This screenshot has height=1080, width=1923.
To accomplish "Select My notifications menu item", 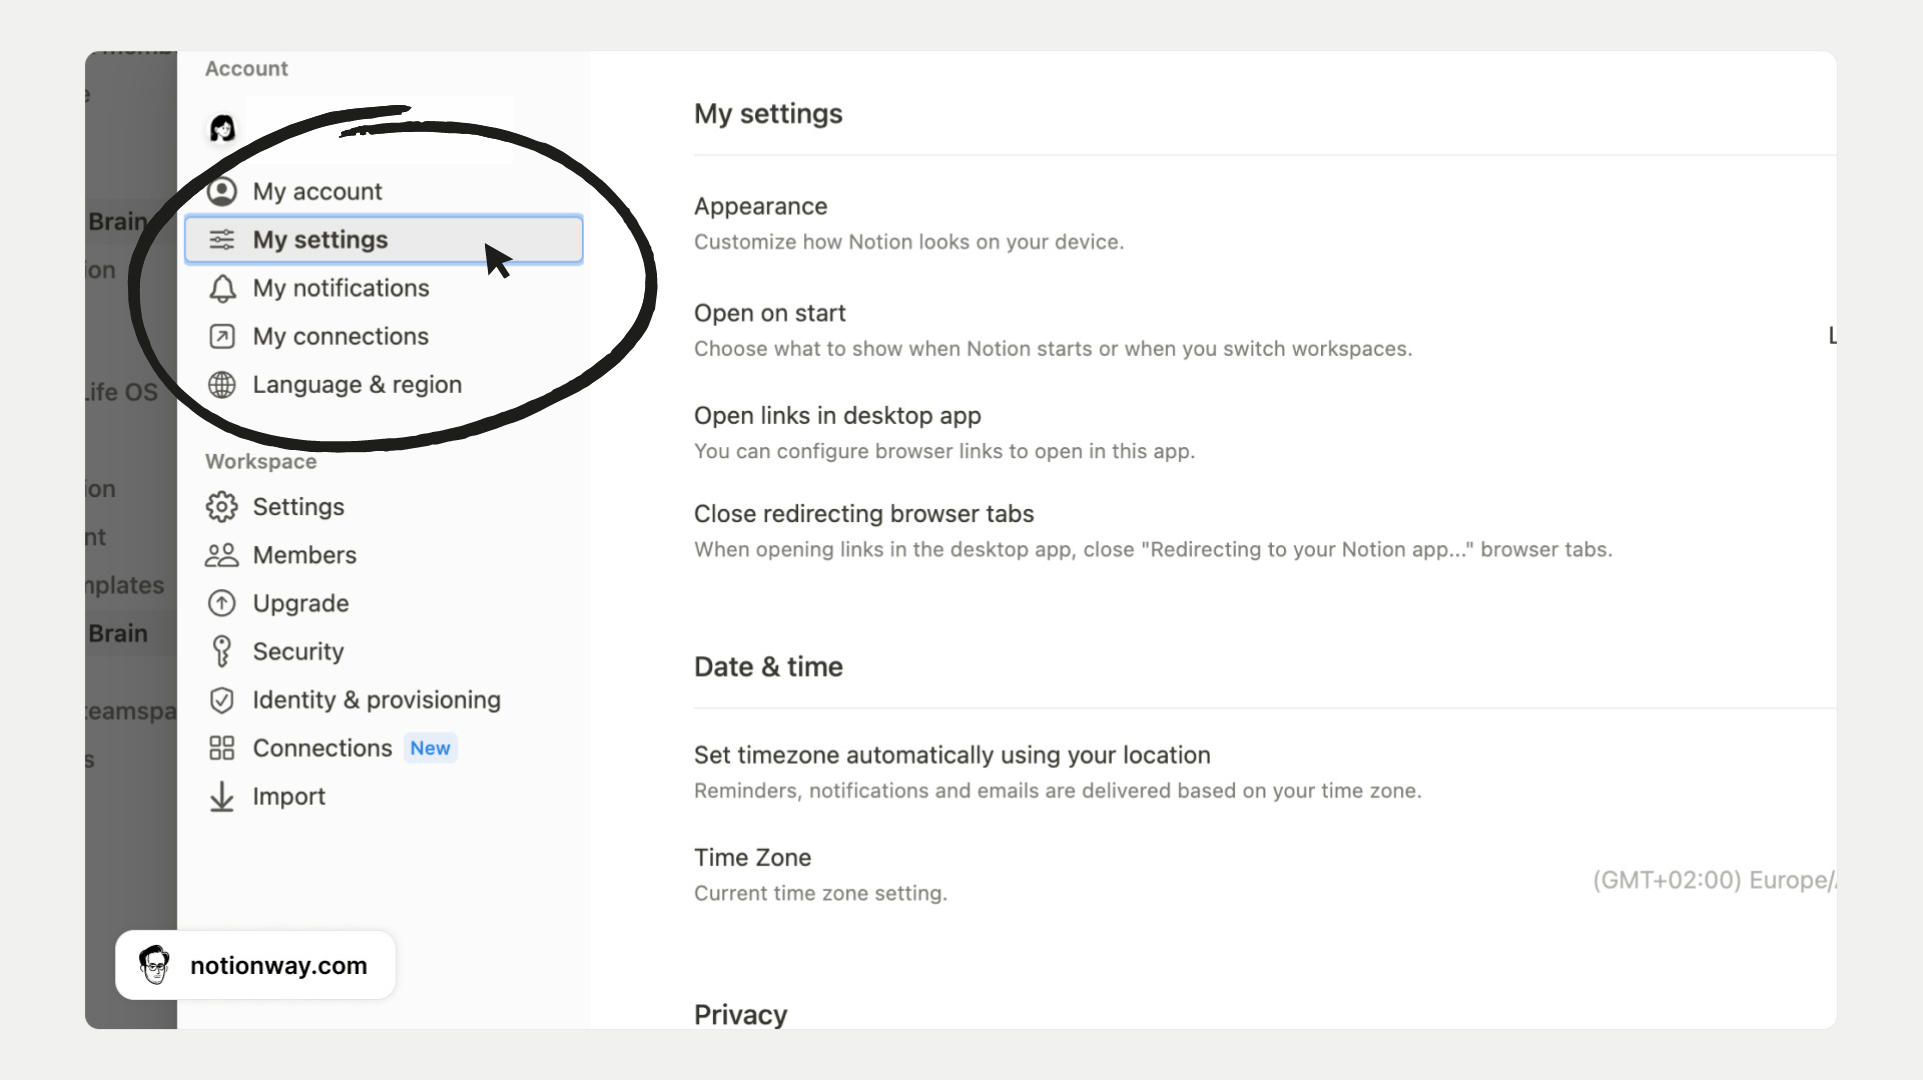I will coord(341,288).
